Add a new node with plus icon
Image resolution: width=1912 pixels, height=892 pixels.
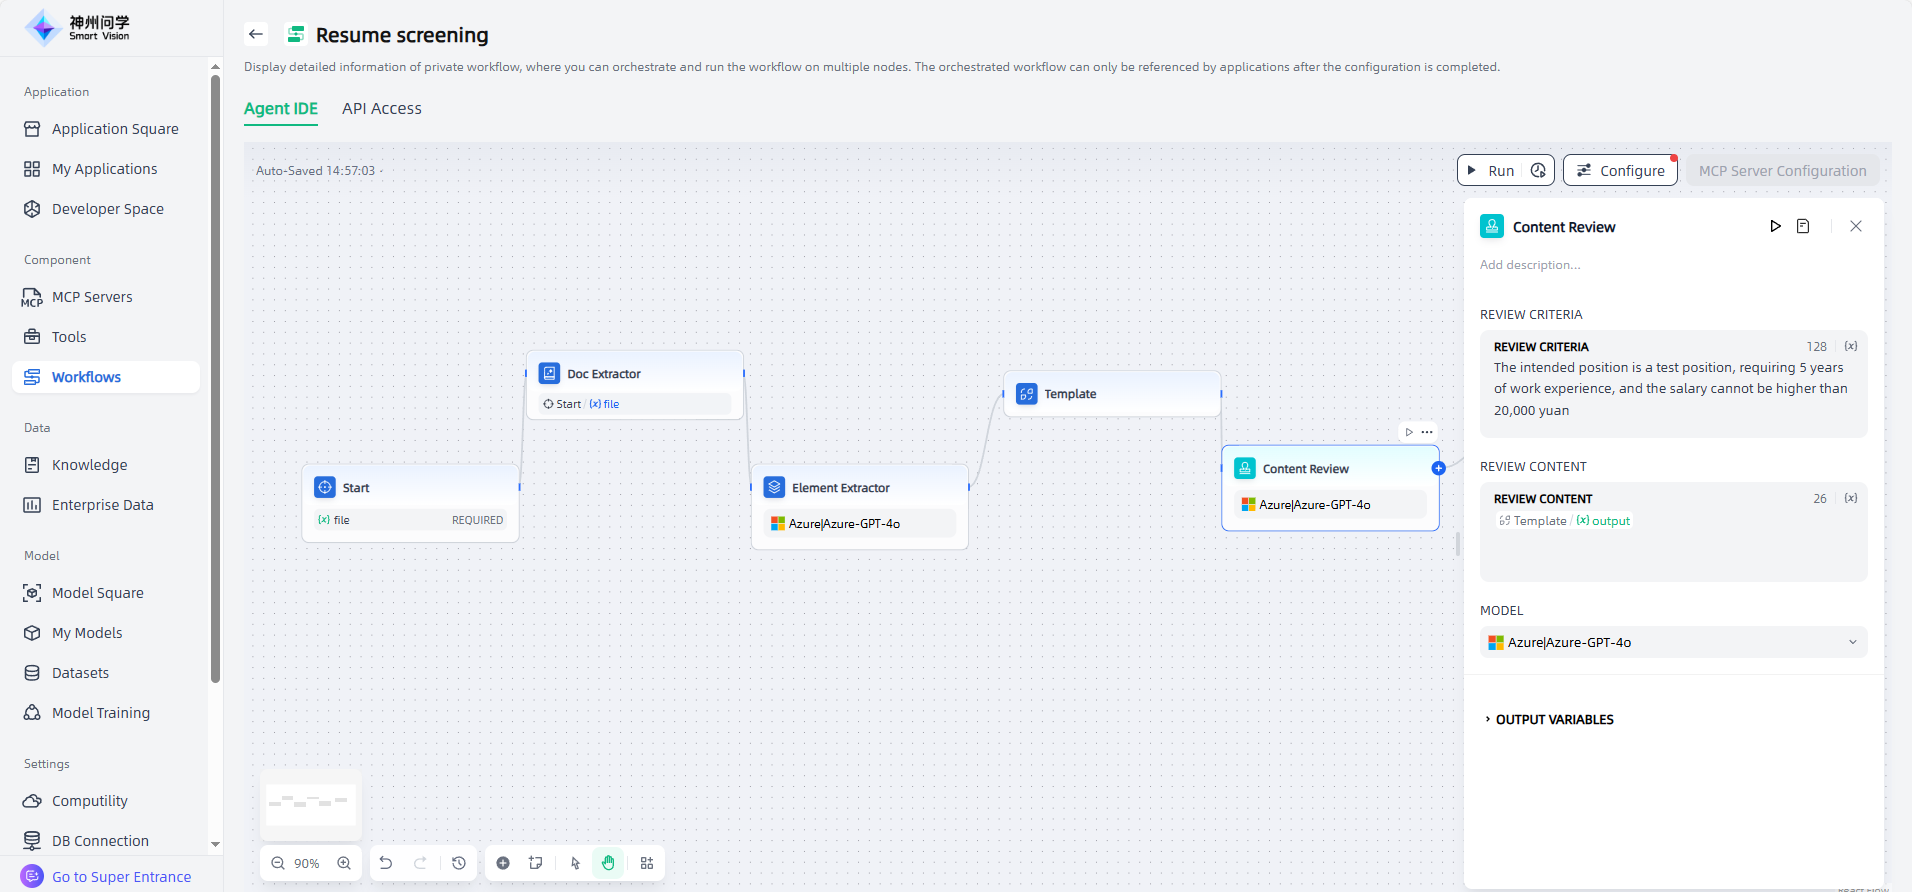pyautogui.click(x=503, y=863)
